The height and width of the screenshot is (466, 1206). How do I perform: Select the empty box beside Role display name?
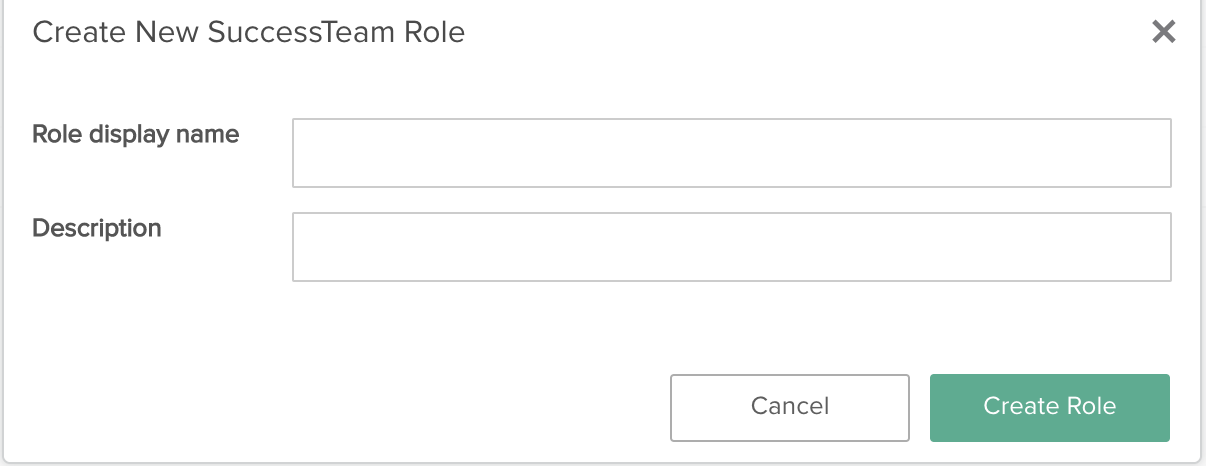pos(731,153)
